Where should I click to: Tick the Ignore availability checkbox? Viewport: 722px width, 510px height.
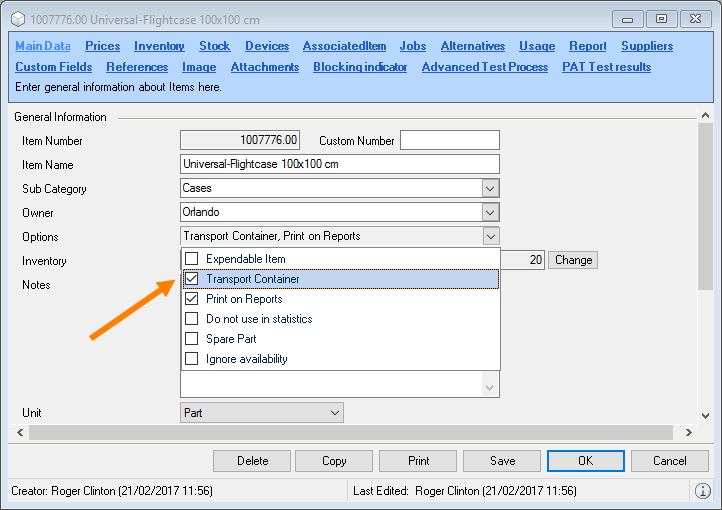click(192, 359)
